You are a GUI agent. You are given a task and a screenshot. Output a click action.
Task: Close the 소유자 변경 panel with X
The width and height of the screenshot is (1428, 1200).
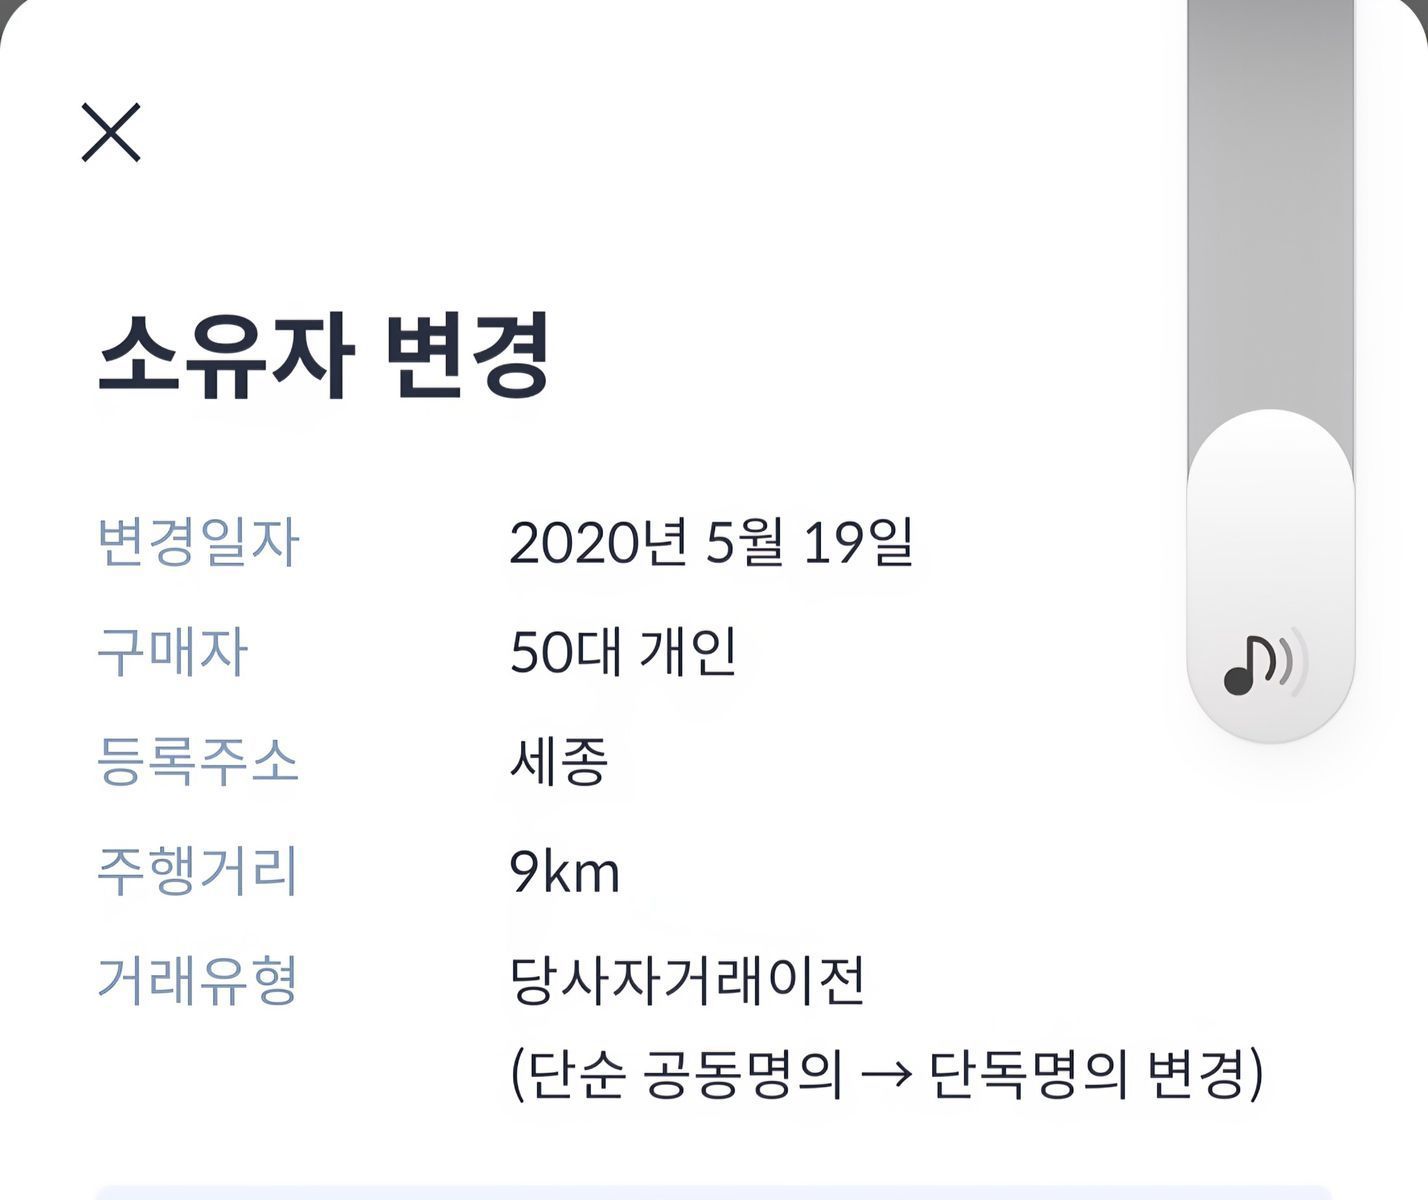point(111,132)
